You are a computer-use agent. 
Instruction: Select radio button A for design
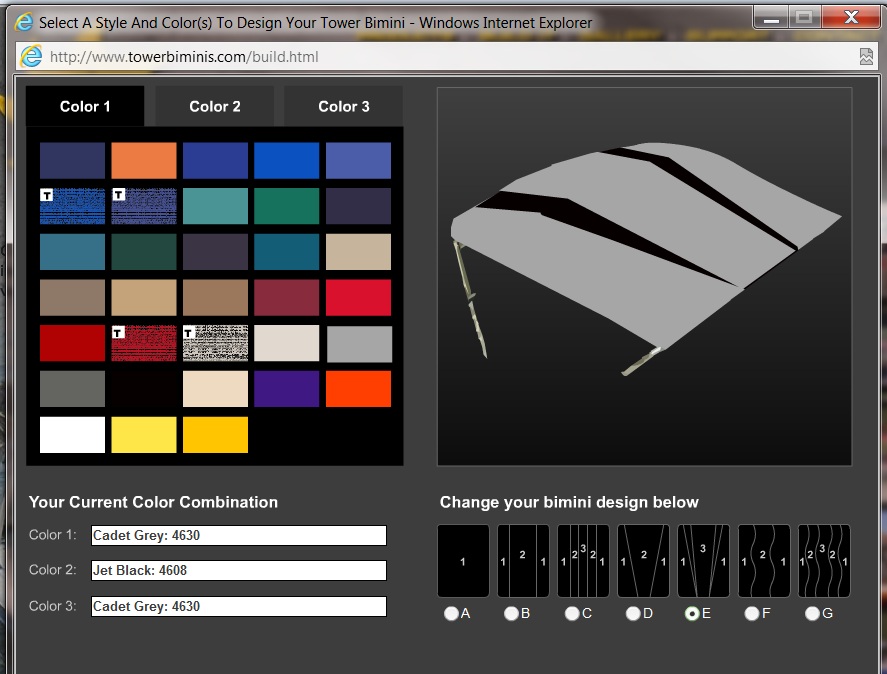(451, 614)
